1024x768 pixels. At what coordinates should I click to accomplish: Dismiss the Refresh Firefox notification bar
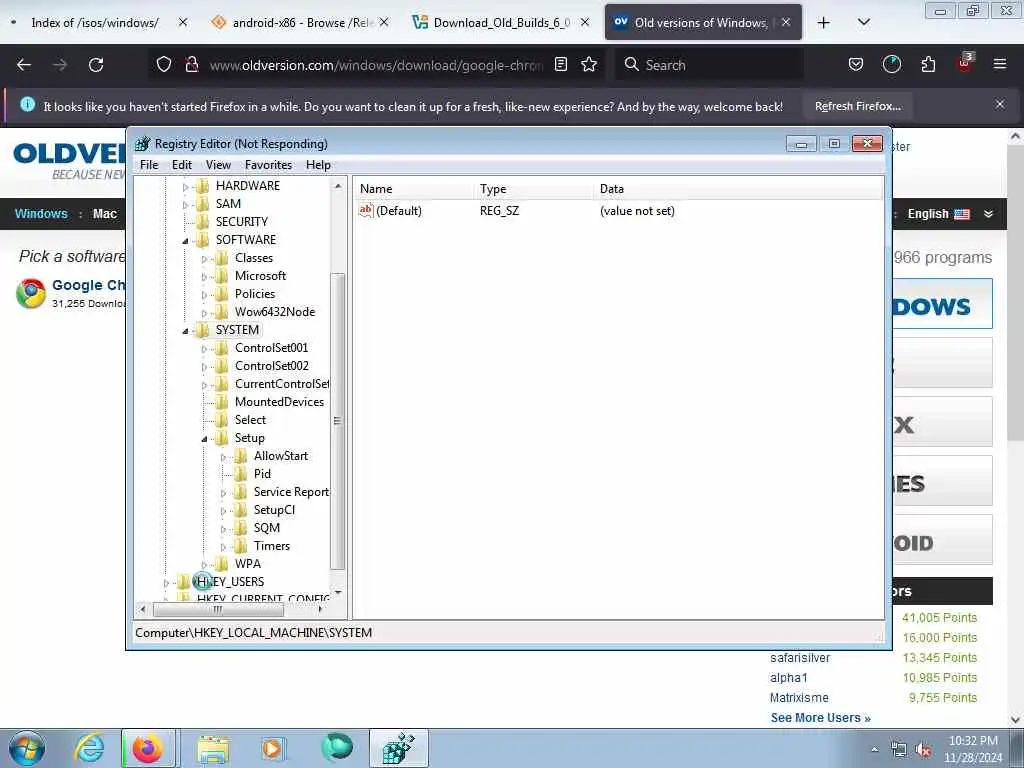[1000, 104]
